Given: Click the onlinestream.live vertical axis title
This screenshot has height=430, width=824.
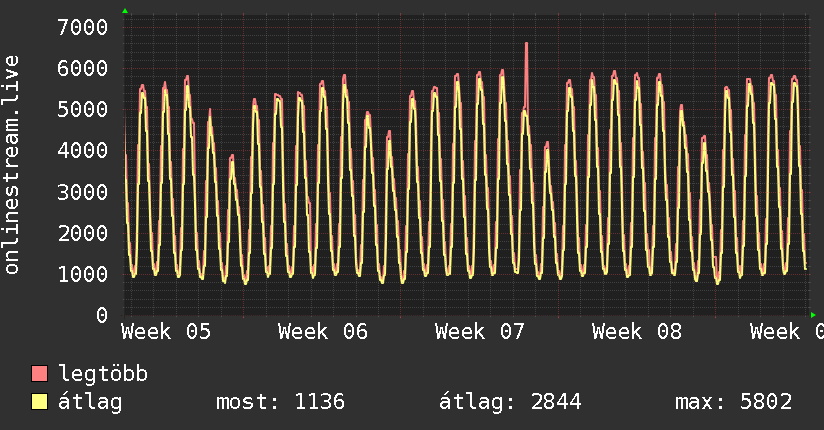Looking at the screenshot, I should (12, 166).
